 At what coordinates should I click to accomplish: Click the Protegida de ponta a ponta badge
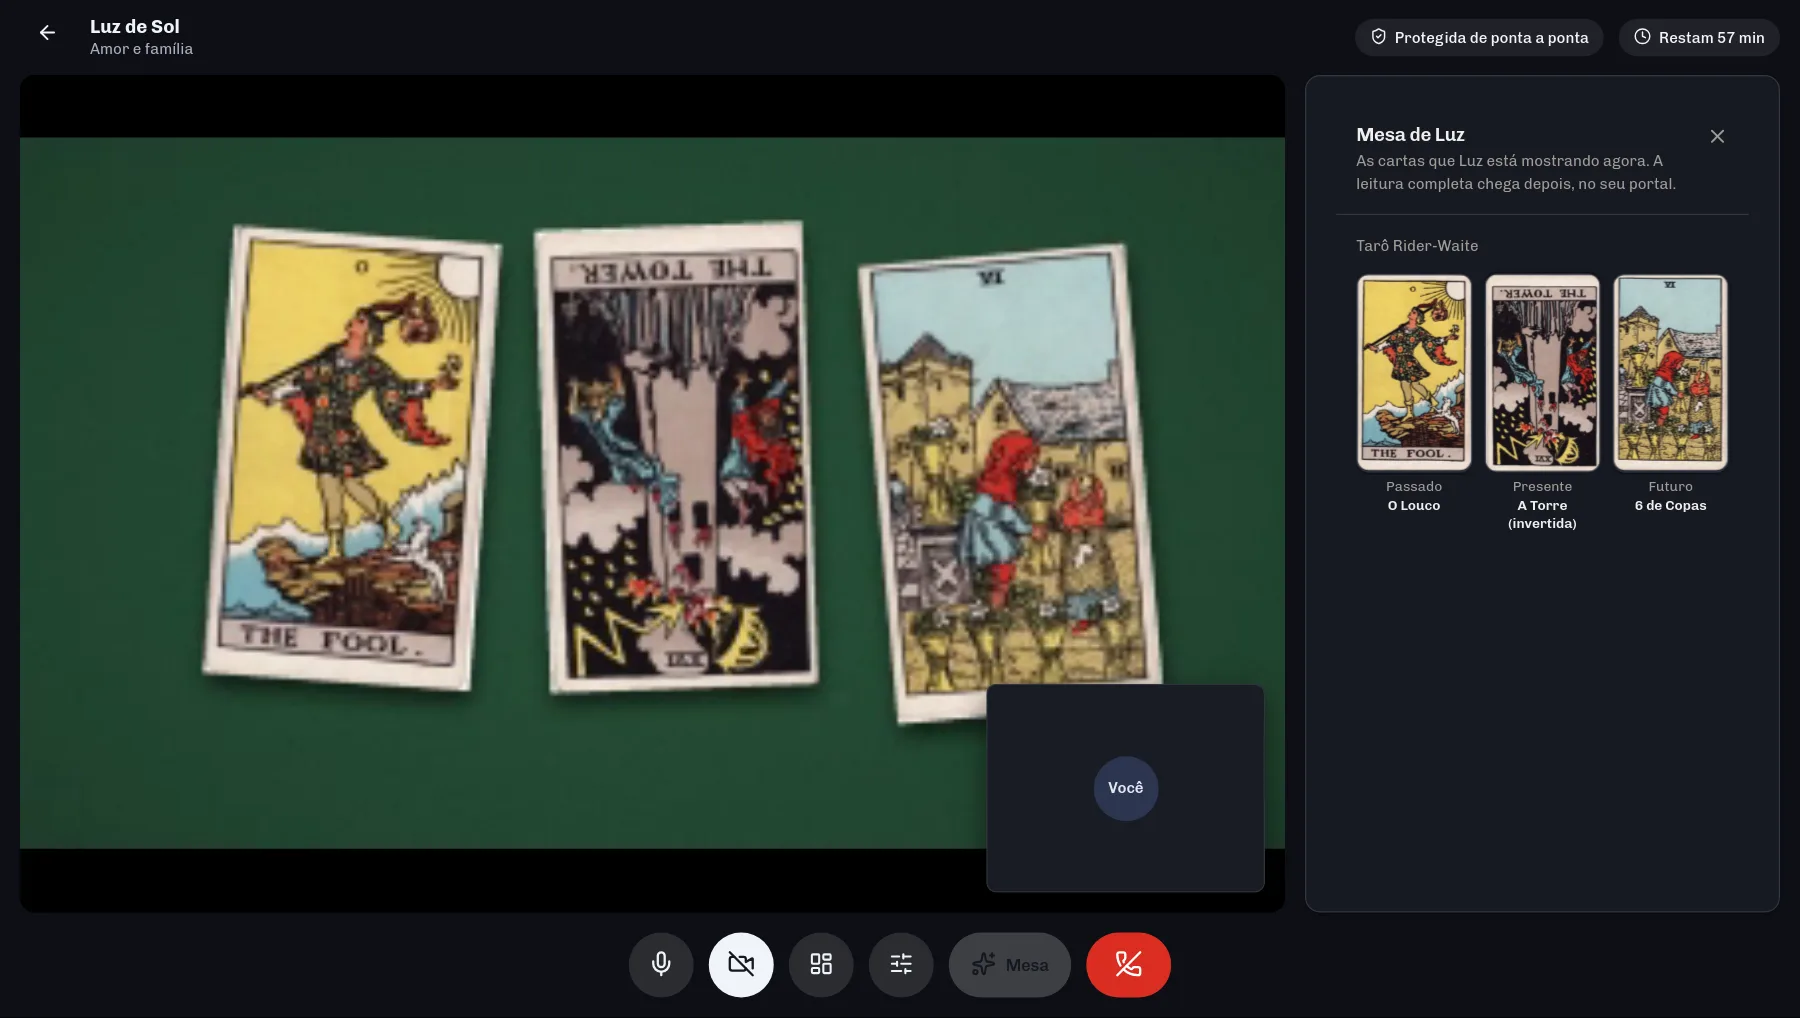(x=1479, y=38)
